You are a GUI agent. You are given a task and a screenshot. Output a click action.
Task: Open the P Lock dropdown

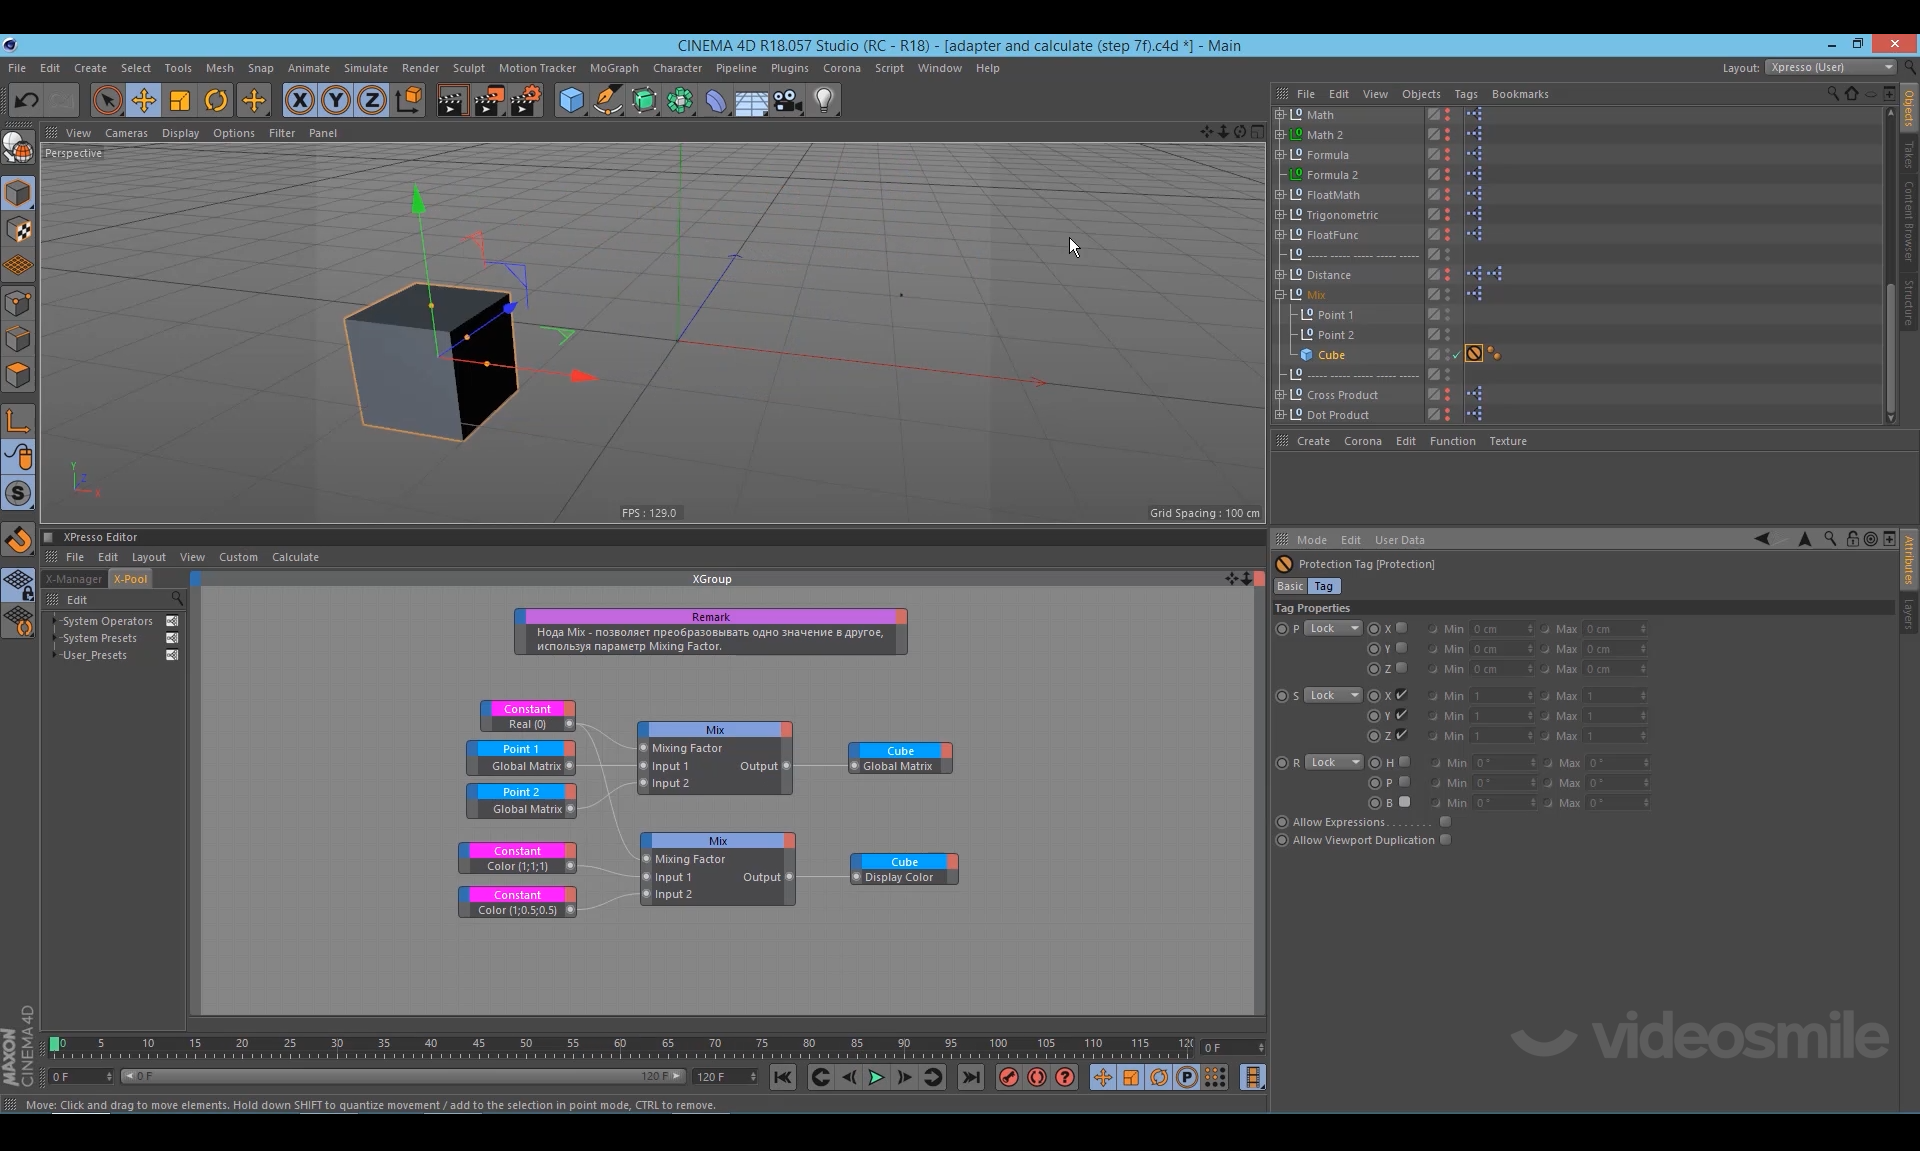click(x=1333, y=628)
